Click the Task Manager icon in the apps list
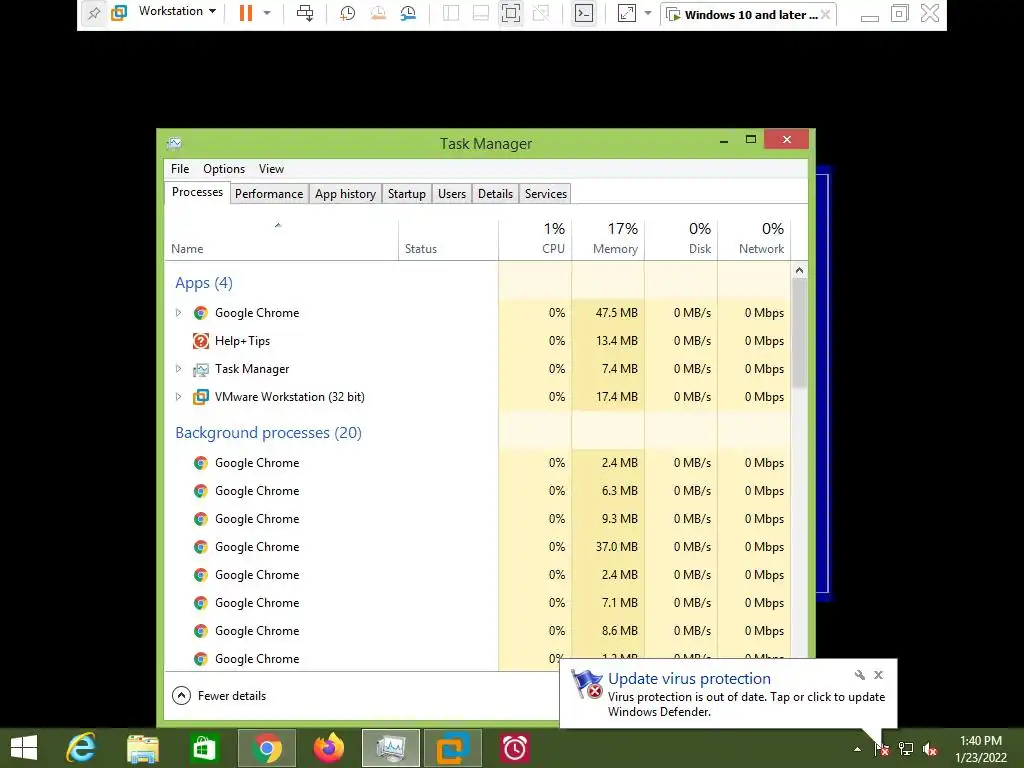Viewport: 1024px width, 768px height. click(200, 370)
